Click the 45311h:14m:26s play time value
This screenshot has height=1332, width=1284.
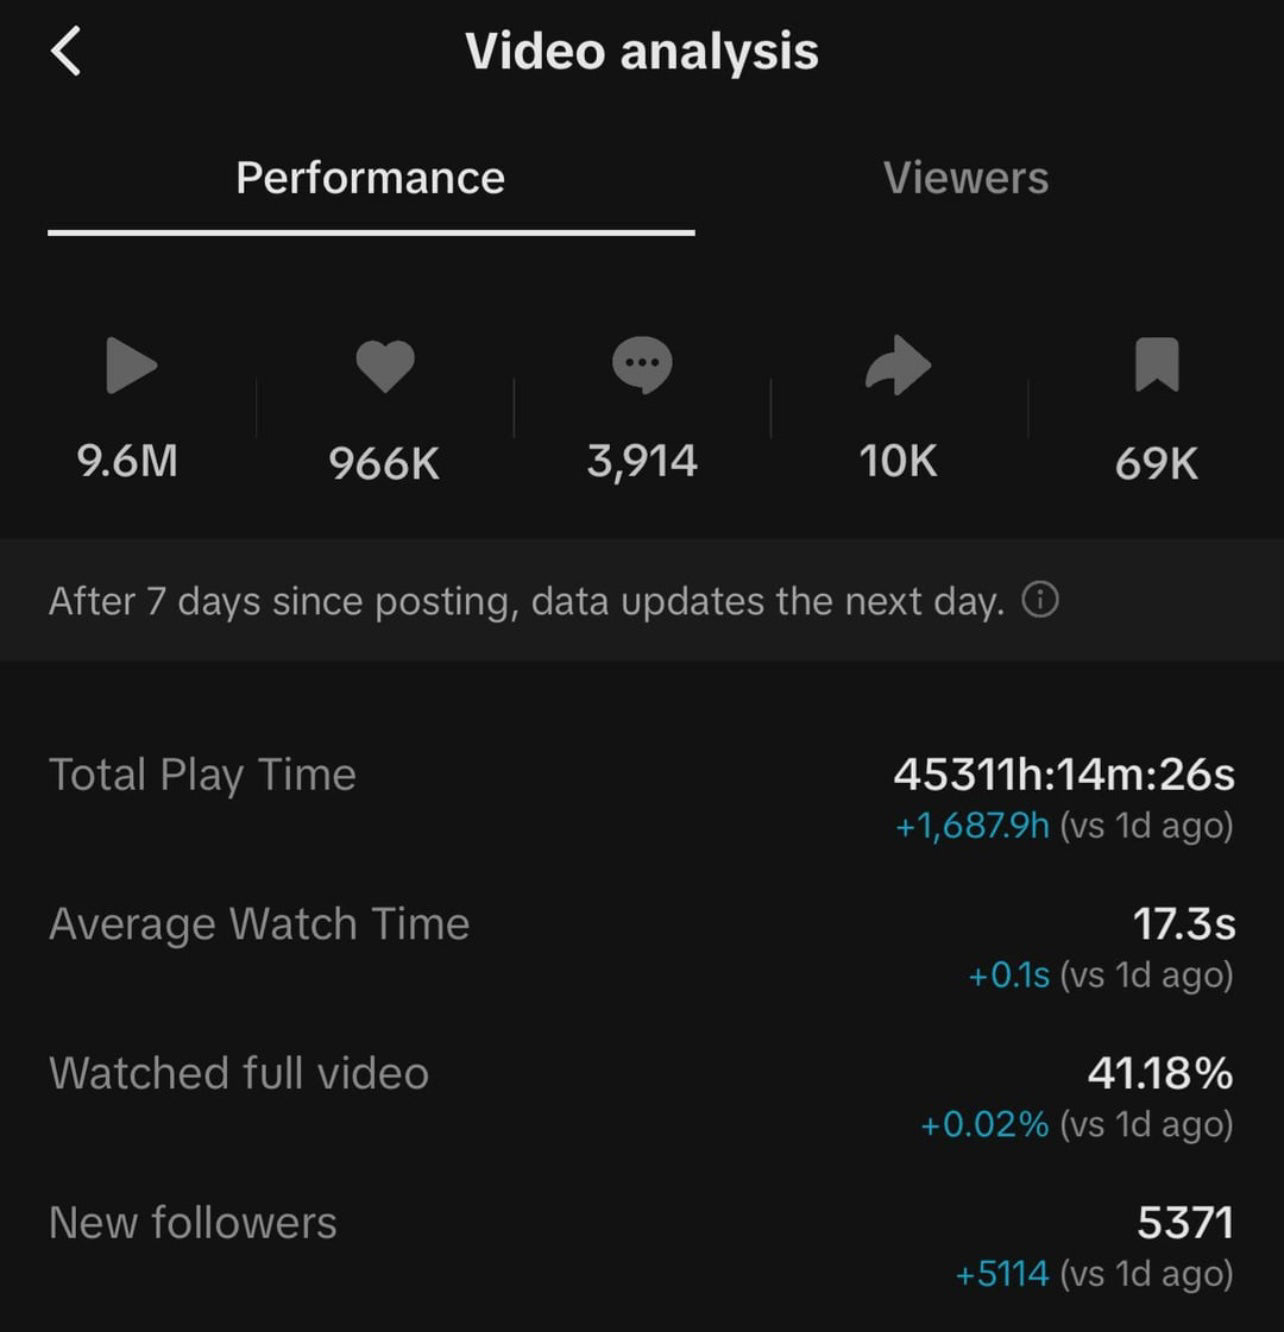[x=1064, y=774]
